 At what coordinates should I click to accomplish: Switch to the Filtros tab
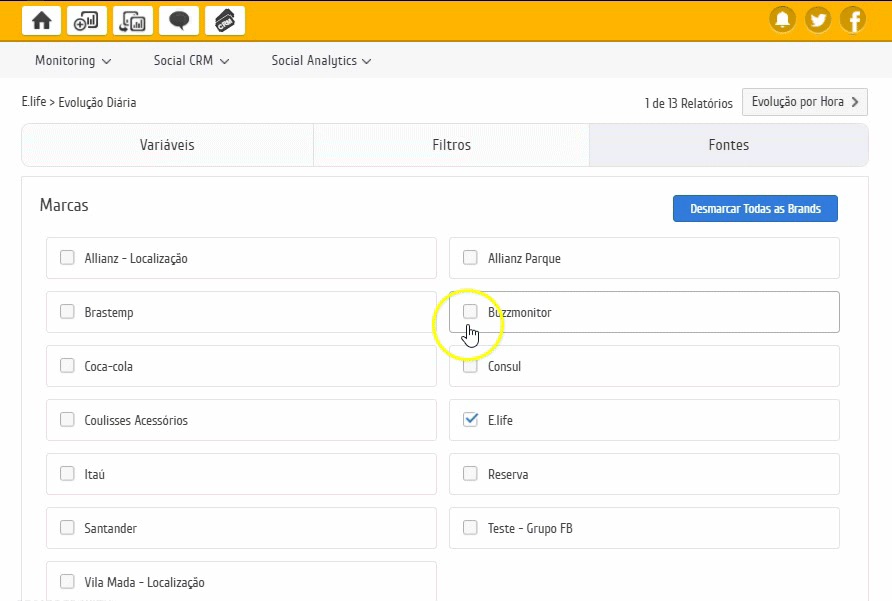451,145
